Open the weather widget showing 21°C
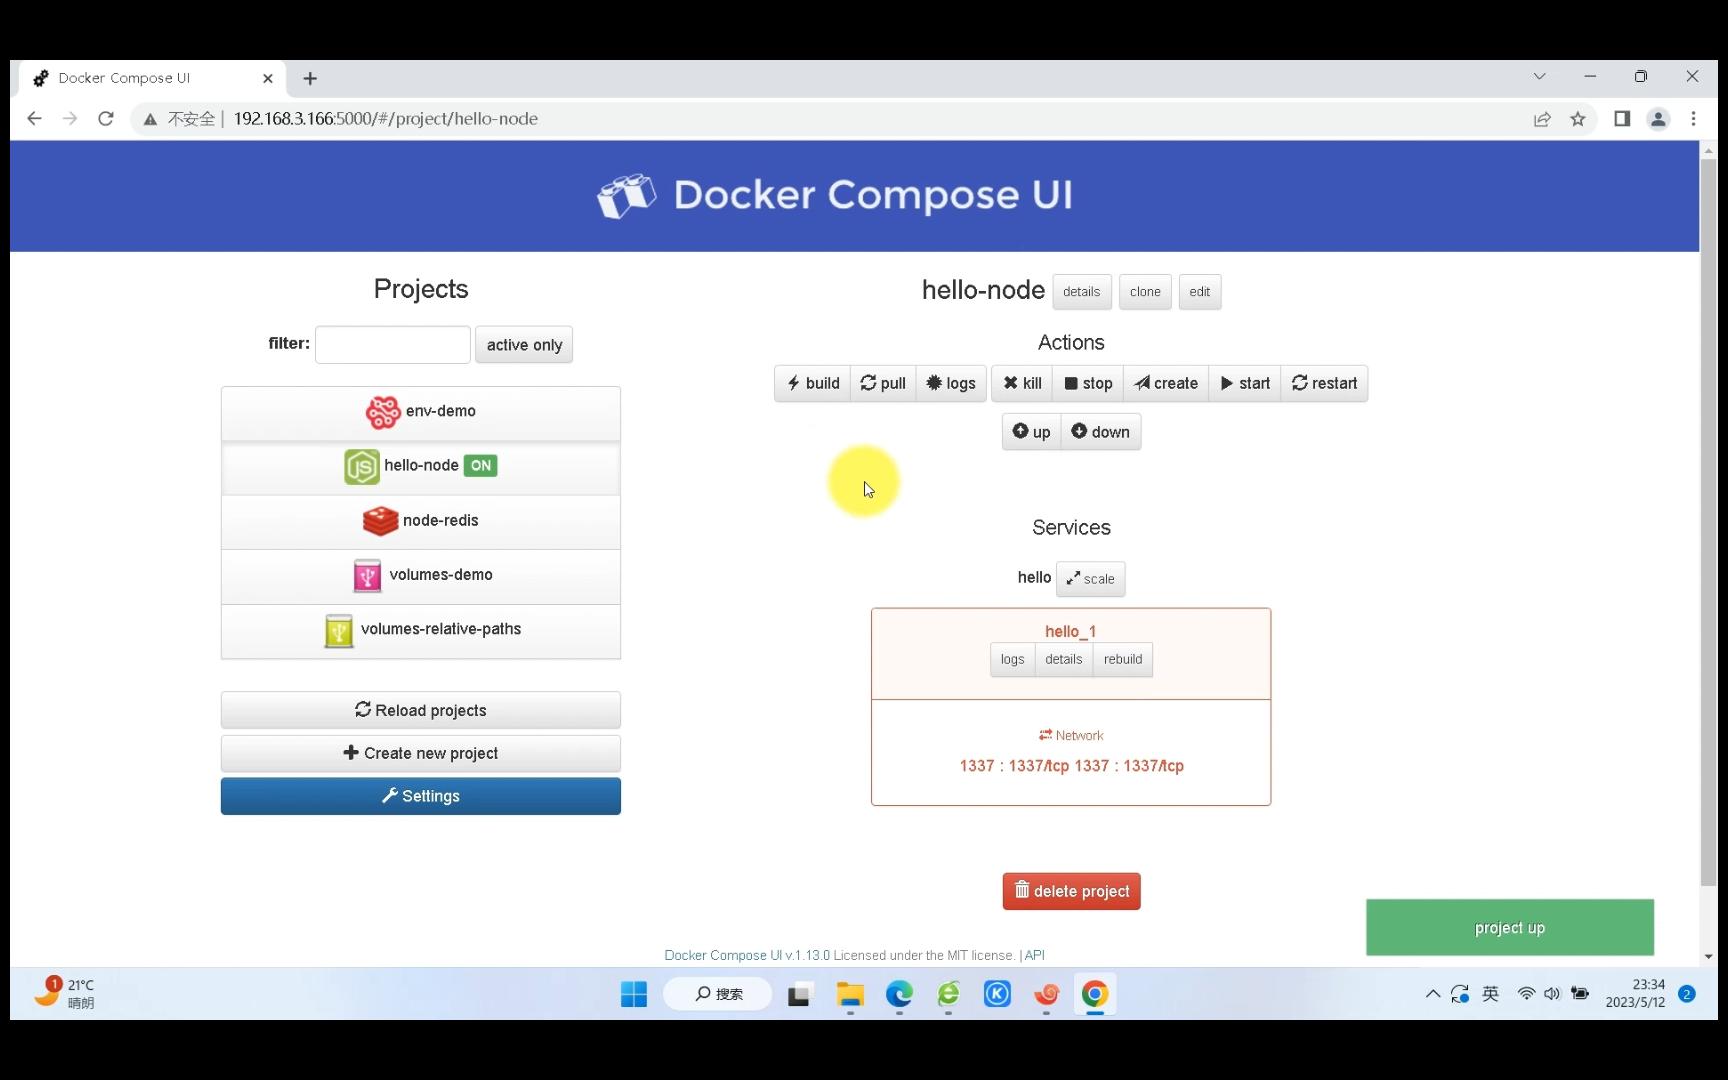 tap(64, 993)
